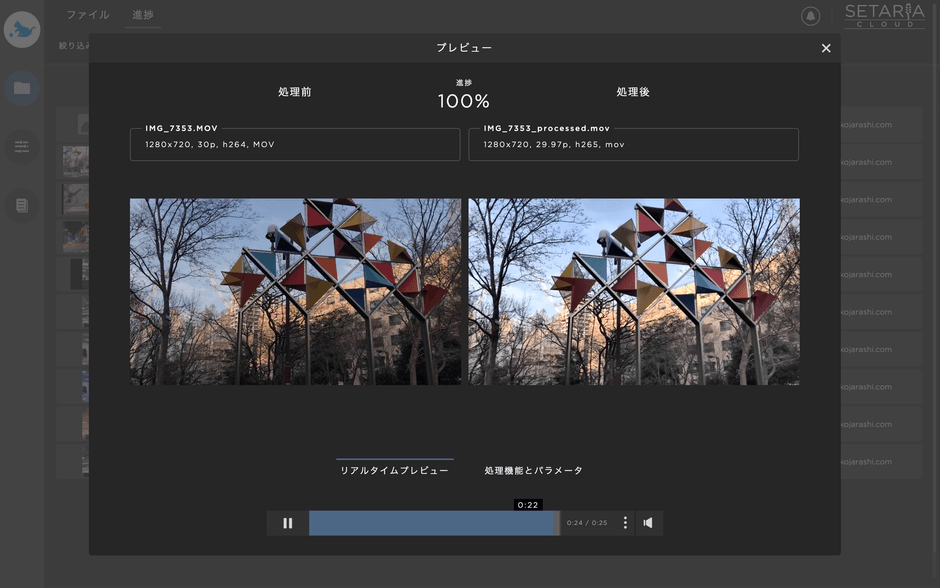Click the 0:24 / 0:25 time display

[x=586, y=523]
